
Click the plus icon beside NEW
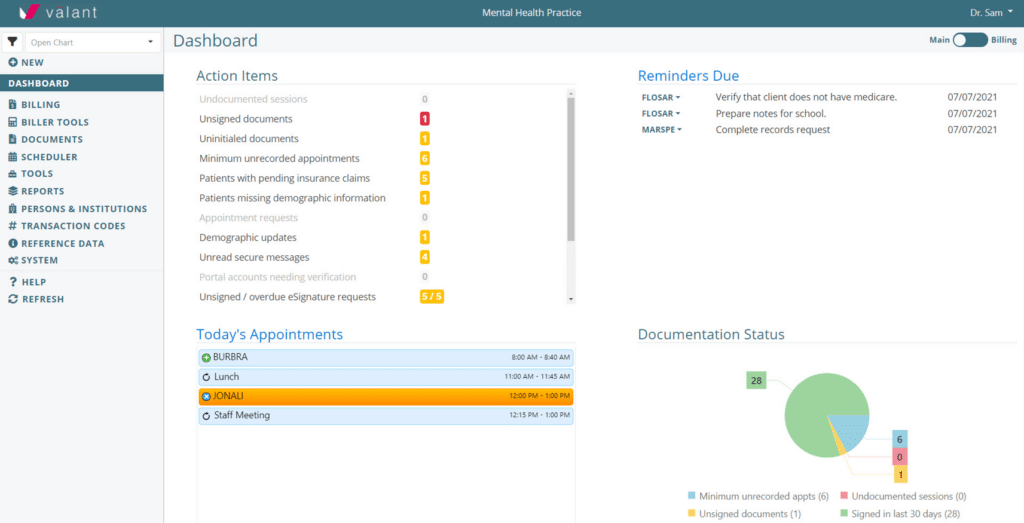pos(12,63)
